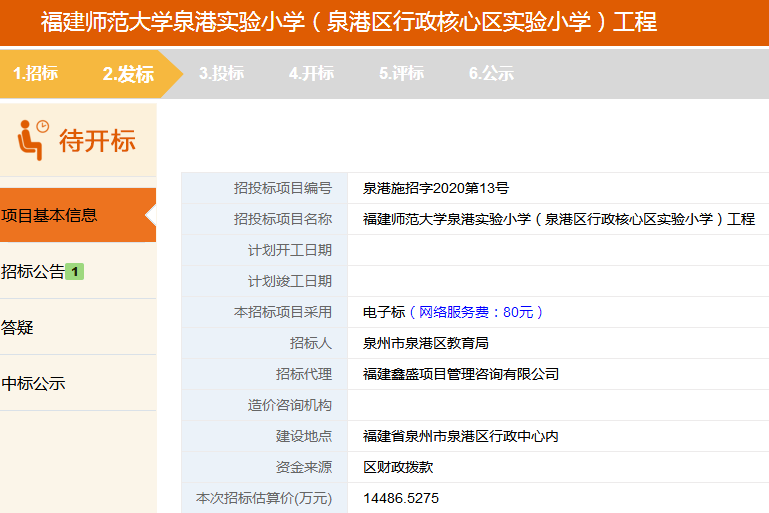
Task: Go to the 5.评标 step
Action: tap(401, 74)
